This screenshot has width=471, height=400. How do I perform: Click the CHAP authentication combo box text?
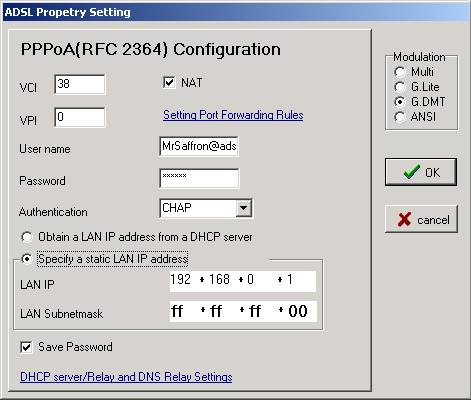tap(198, 208)
